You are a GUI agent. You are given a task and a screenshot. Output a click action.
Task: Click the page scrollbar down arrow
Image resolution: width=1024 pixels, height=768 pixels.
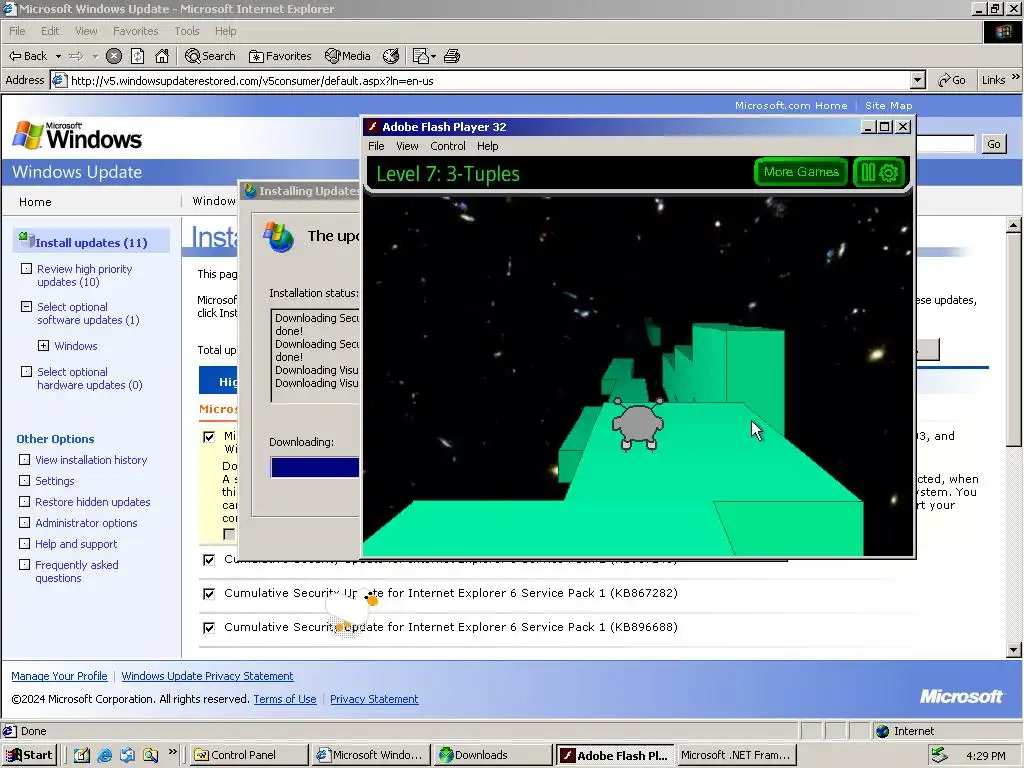point(1014,650)
